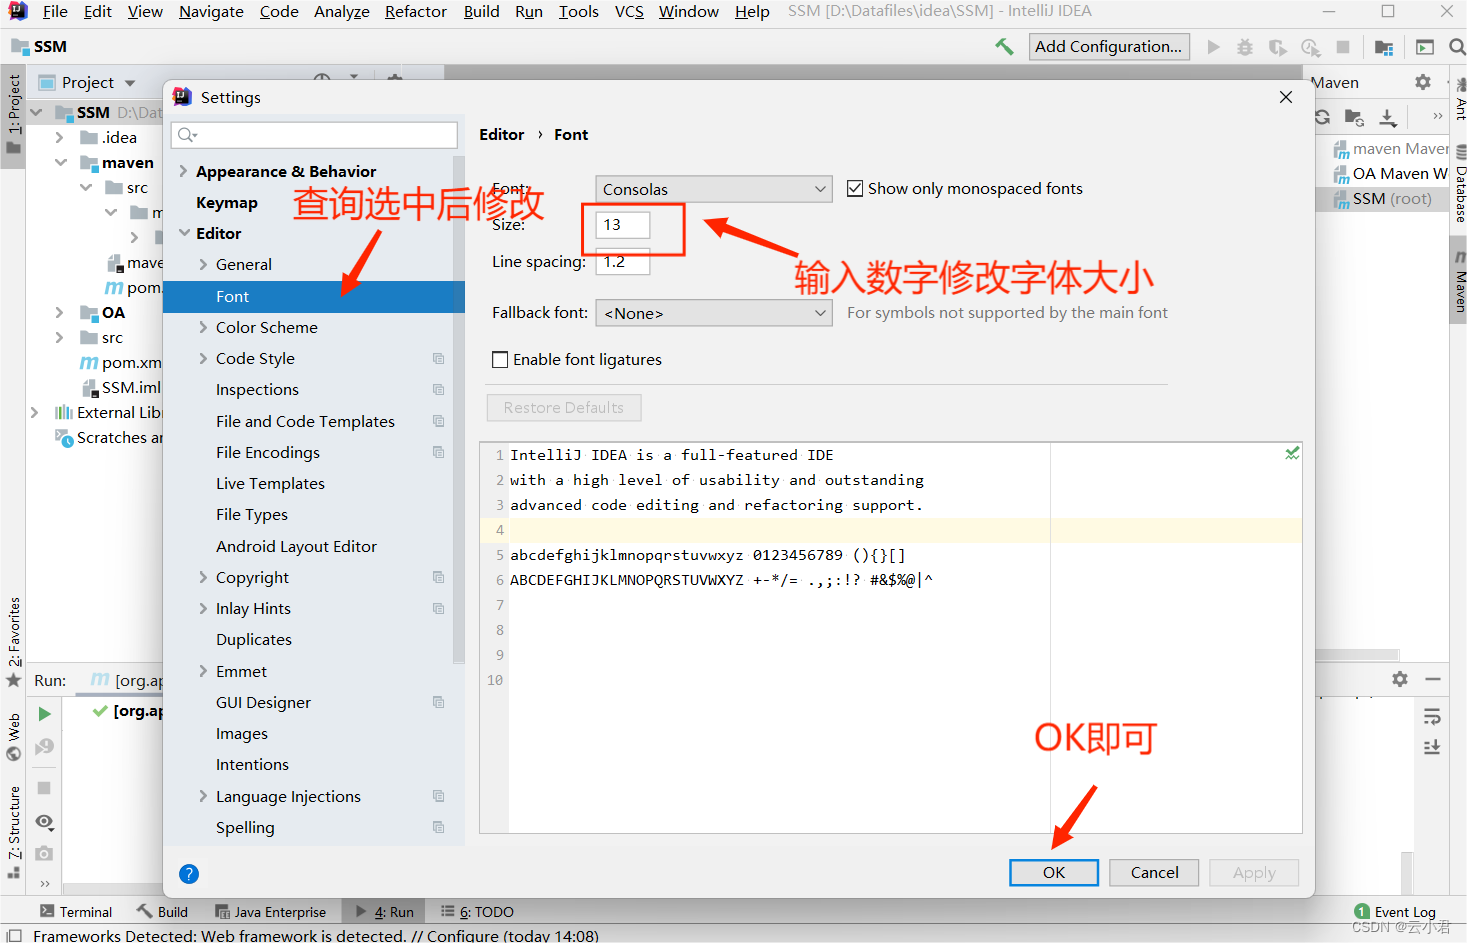Screen dimensions: 1467x943
Task: Select Intentions settings item
Action: pyautogui.click(x=252, y=764)
